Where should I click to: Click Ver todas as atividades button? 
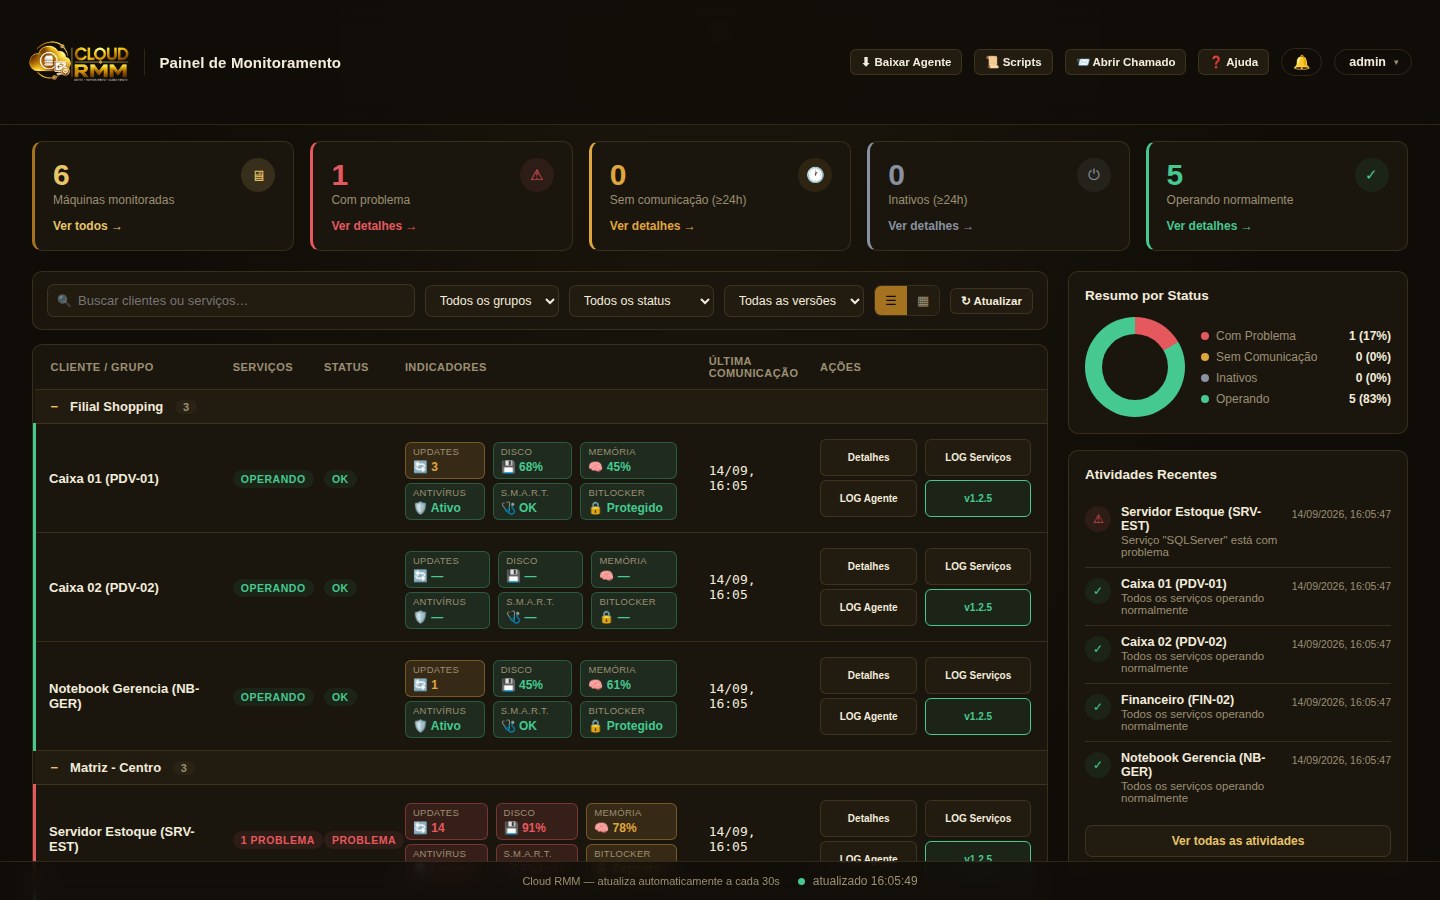[1238, 841]
